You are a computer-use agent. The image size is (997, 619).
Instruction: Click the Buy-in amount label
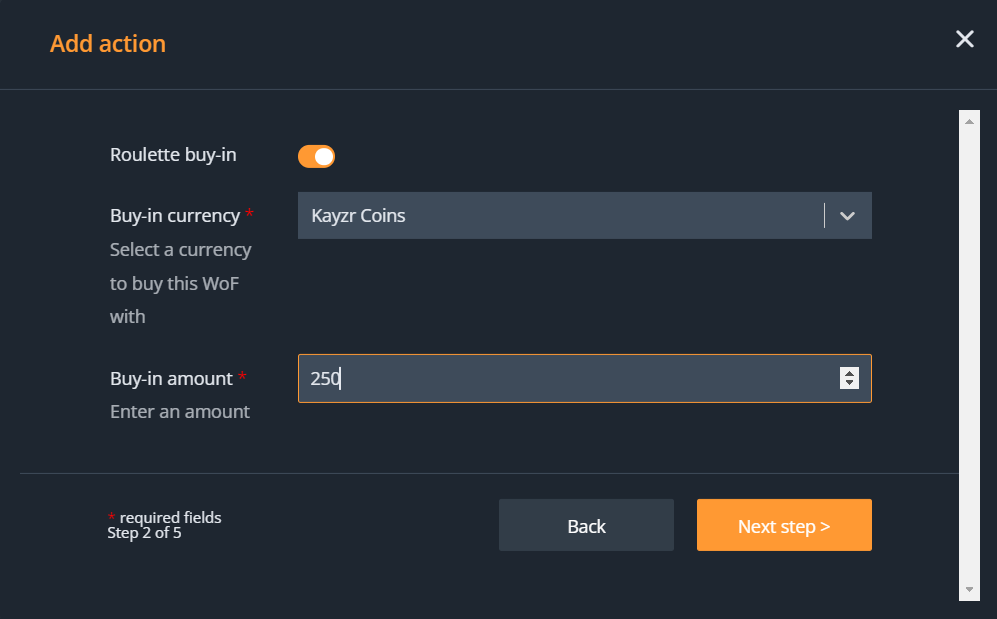[171, 379]
